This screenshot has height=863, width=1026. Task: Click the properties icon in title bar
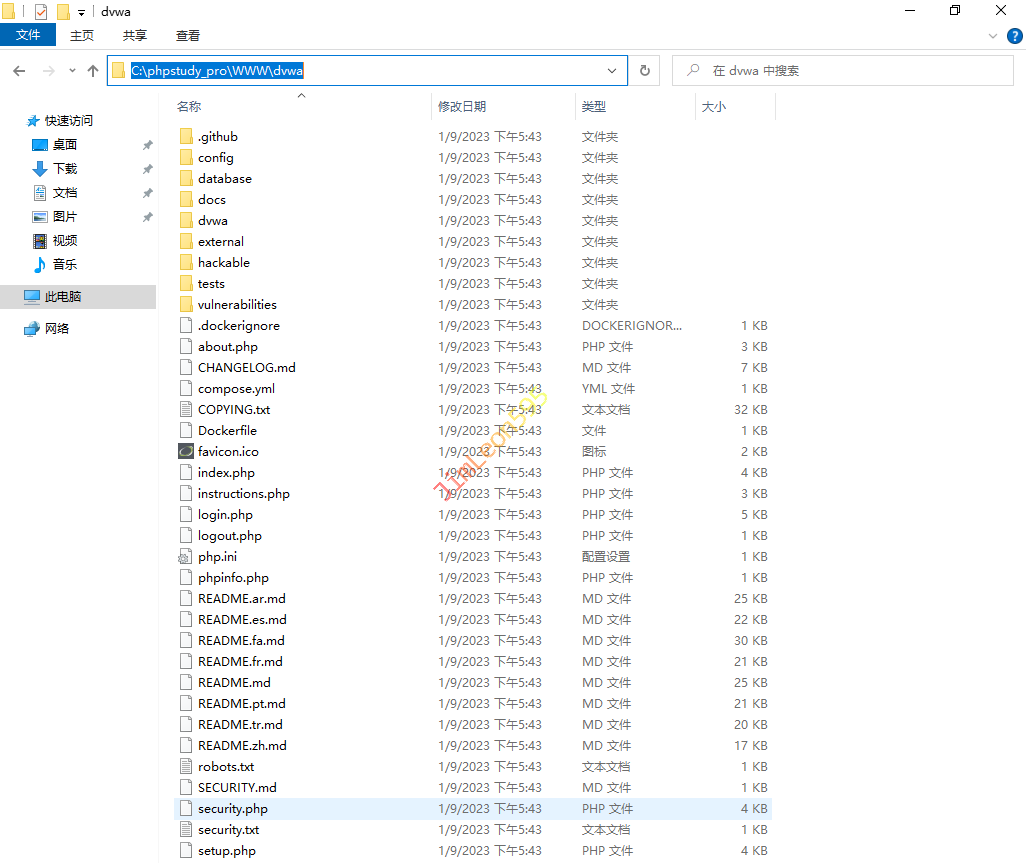tap(41, 12)
